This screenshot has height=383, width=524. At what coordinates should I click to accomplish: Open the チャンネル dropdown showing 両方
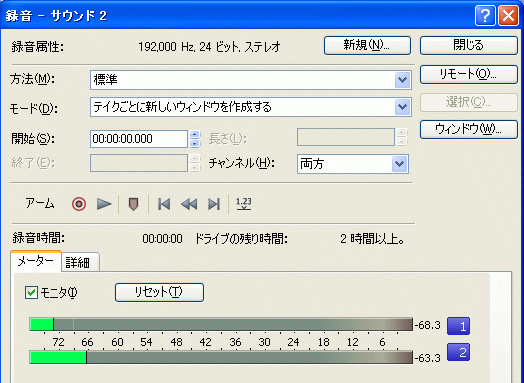(353, 164)
